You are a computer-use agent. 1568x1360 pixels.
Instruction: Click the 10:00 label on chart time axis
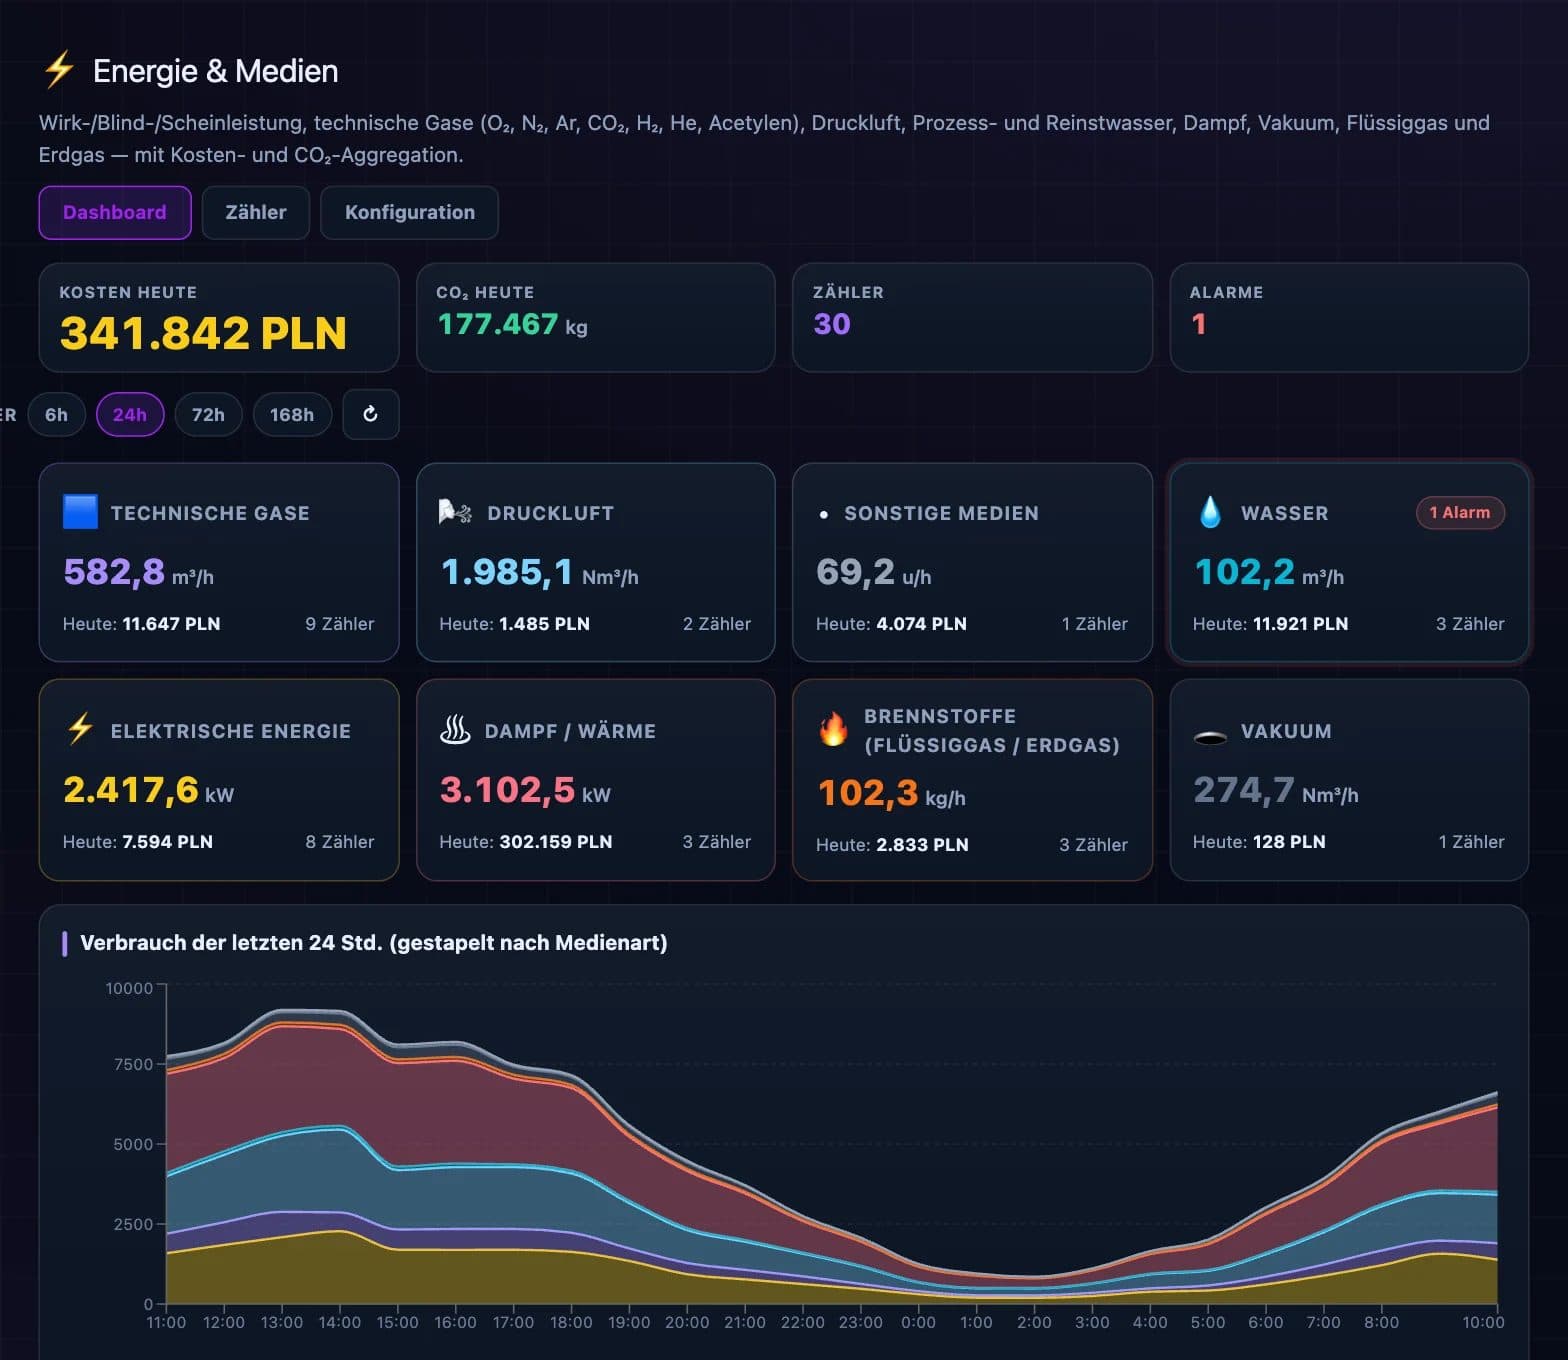[x=1483, y=1322]
